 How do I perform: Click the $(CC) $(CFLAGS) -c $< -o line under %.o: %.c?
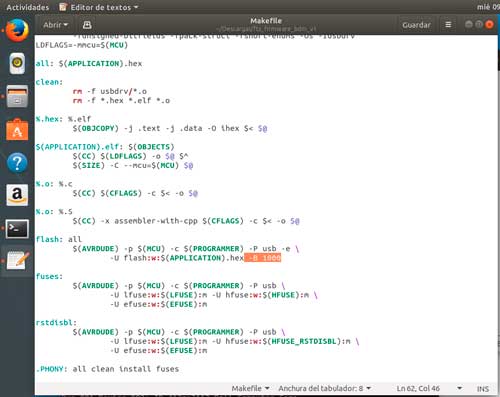tap(135, 193)
